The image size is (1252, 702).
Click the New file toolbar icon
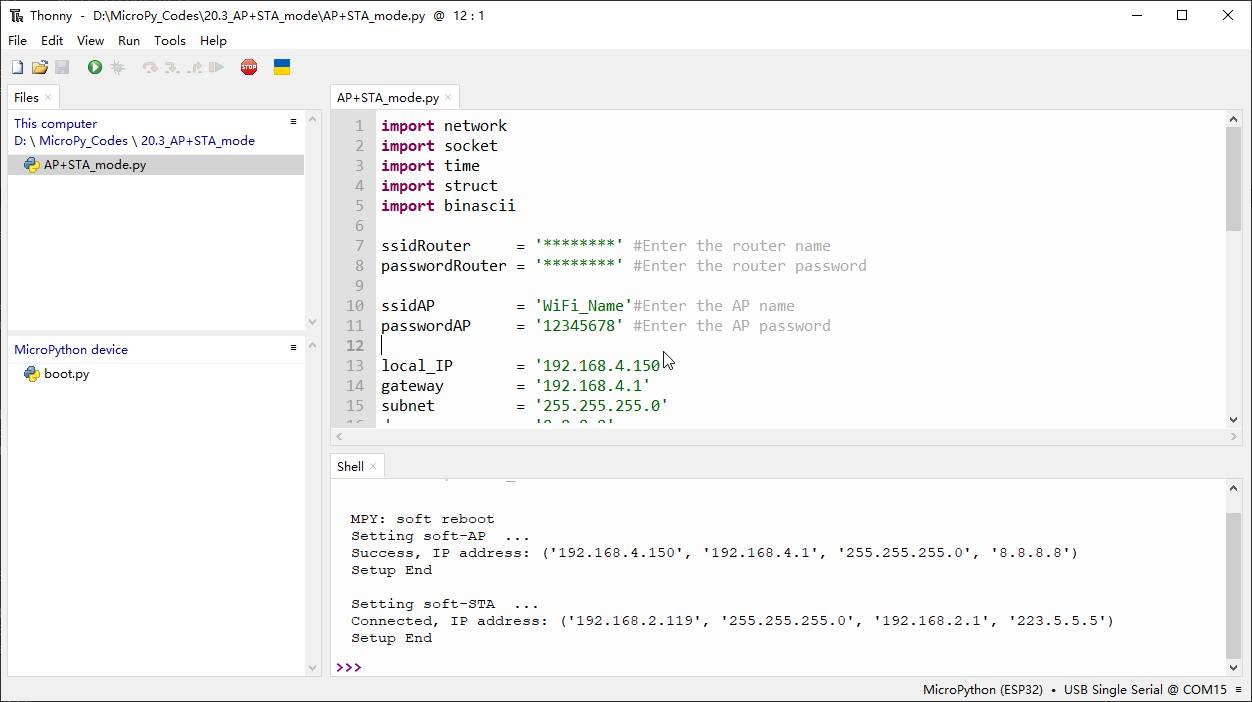click(17, 67)
